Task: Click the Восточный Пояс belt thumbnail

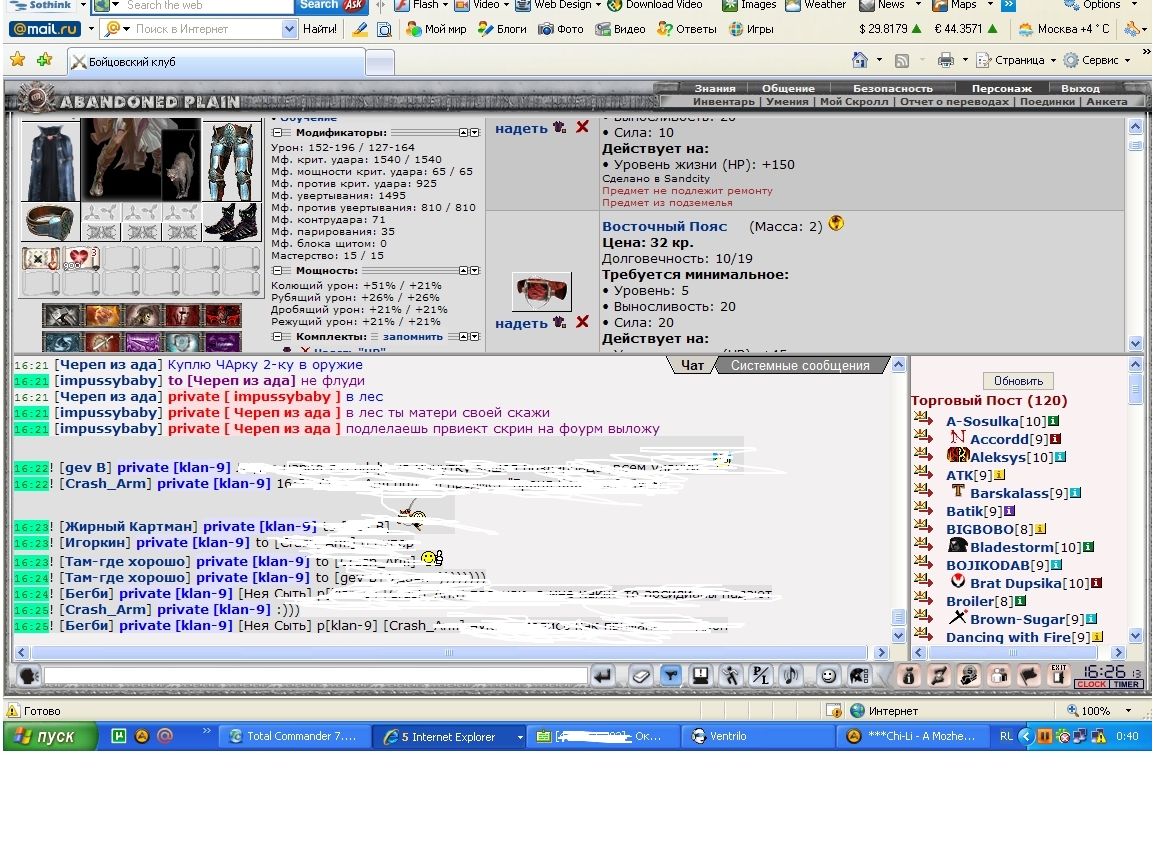Action: (541, 291)
